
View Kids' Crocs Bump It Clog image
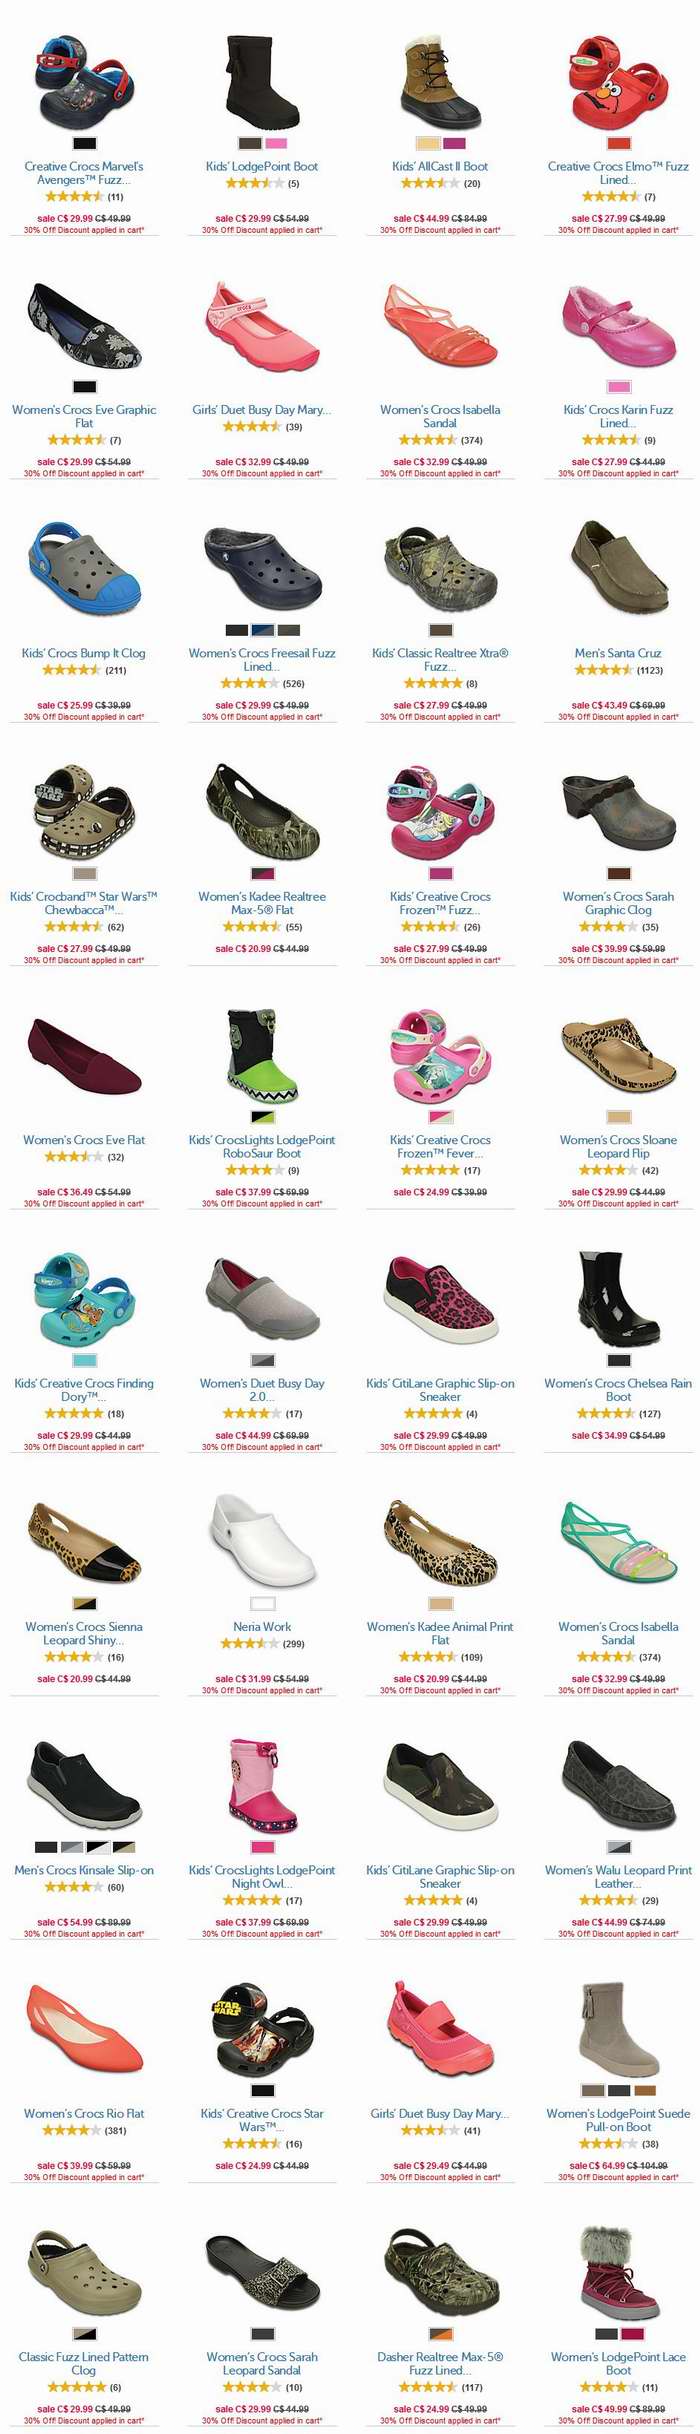[x=84, y=568]
